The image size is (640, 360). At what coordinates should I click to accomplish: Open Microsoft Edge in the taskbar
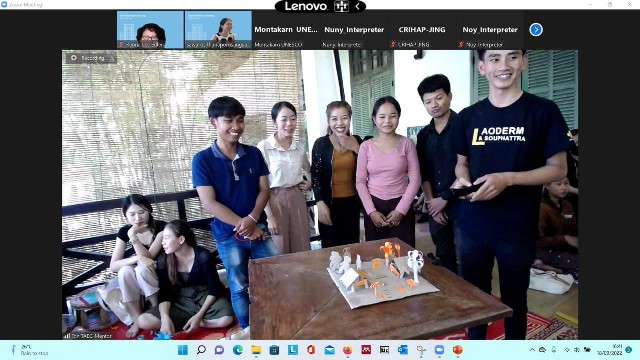(238, 350)
